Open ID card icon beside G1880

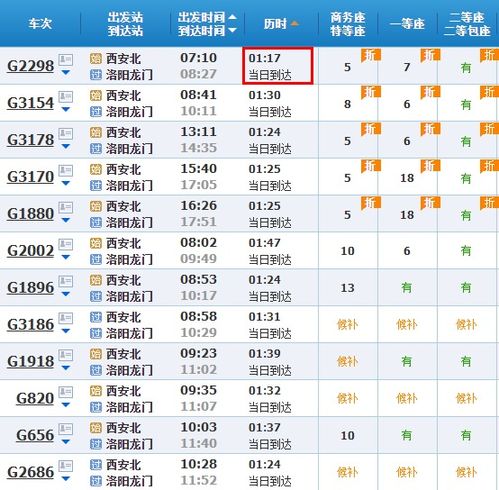[x=66, y=208]
